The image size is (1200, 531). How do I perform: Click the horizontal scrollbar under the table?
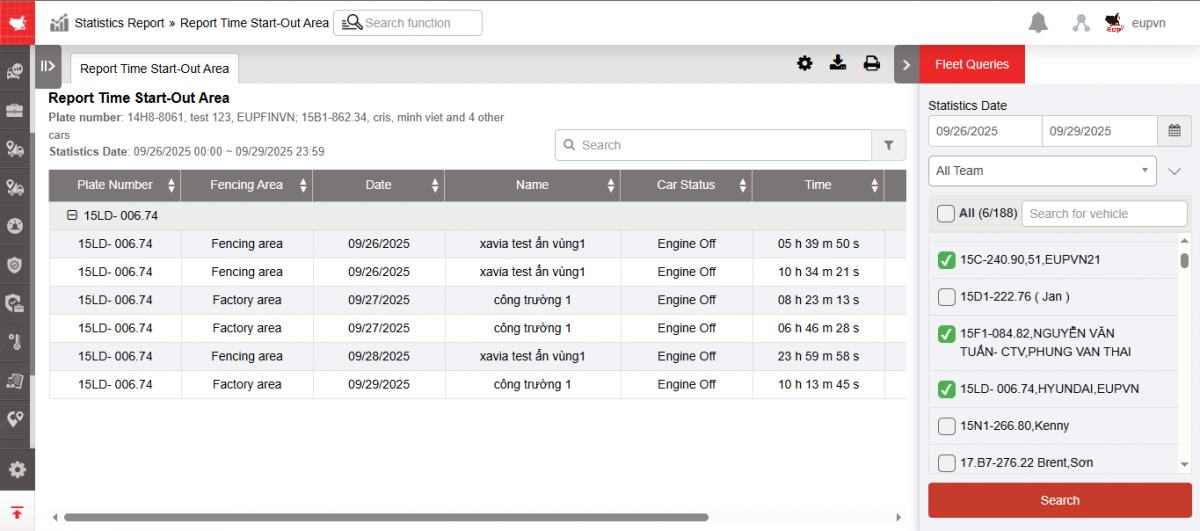(x=385, y=517)
